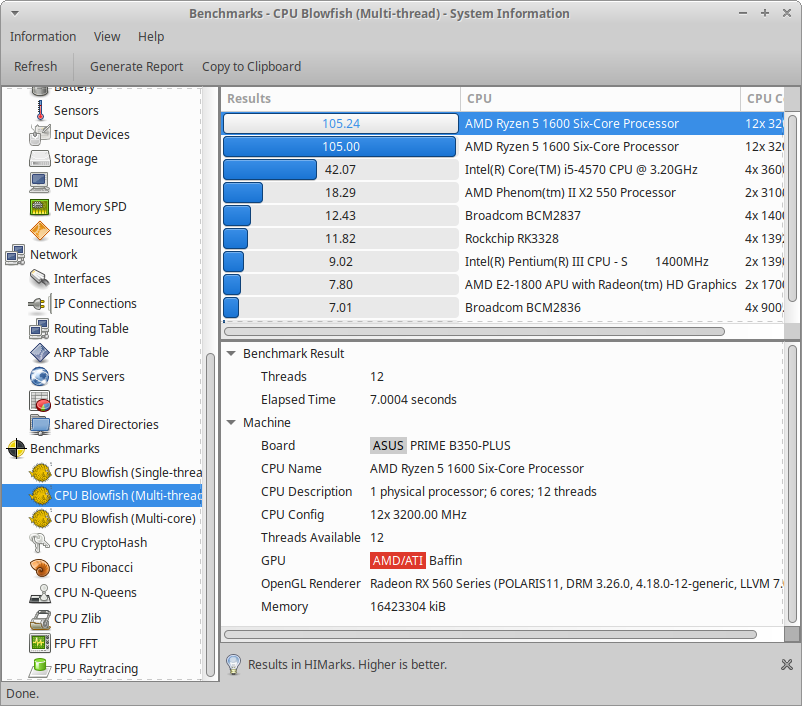Collapse the Benchmark Result section
Viewport: 802px width, 706px height.
(231, 354)
